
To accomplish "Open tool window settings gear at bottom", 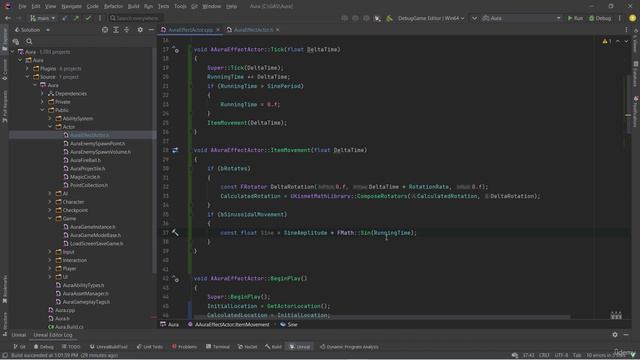I will tap(615, 335).
